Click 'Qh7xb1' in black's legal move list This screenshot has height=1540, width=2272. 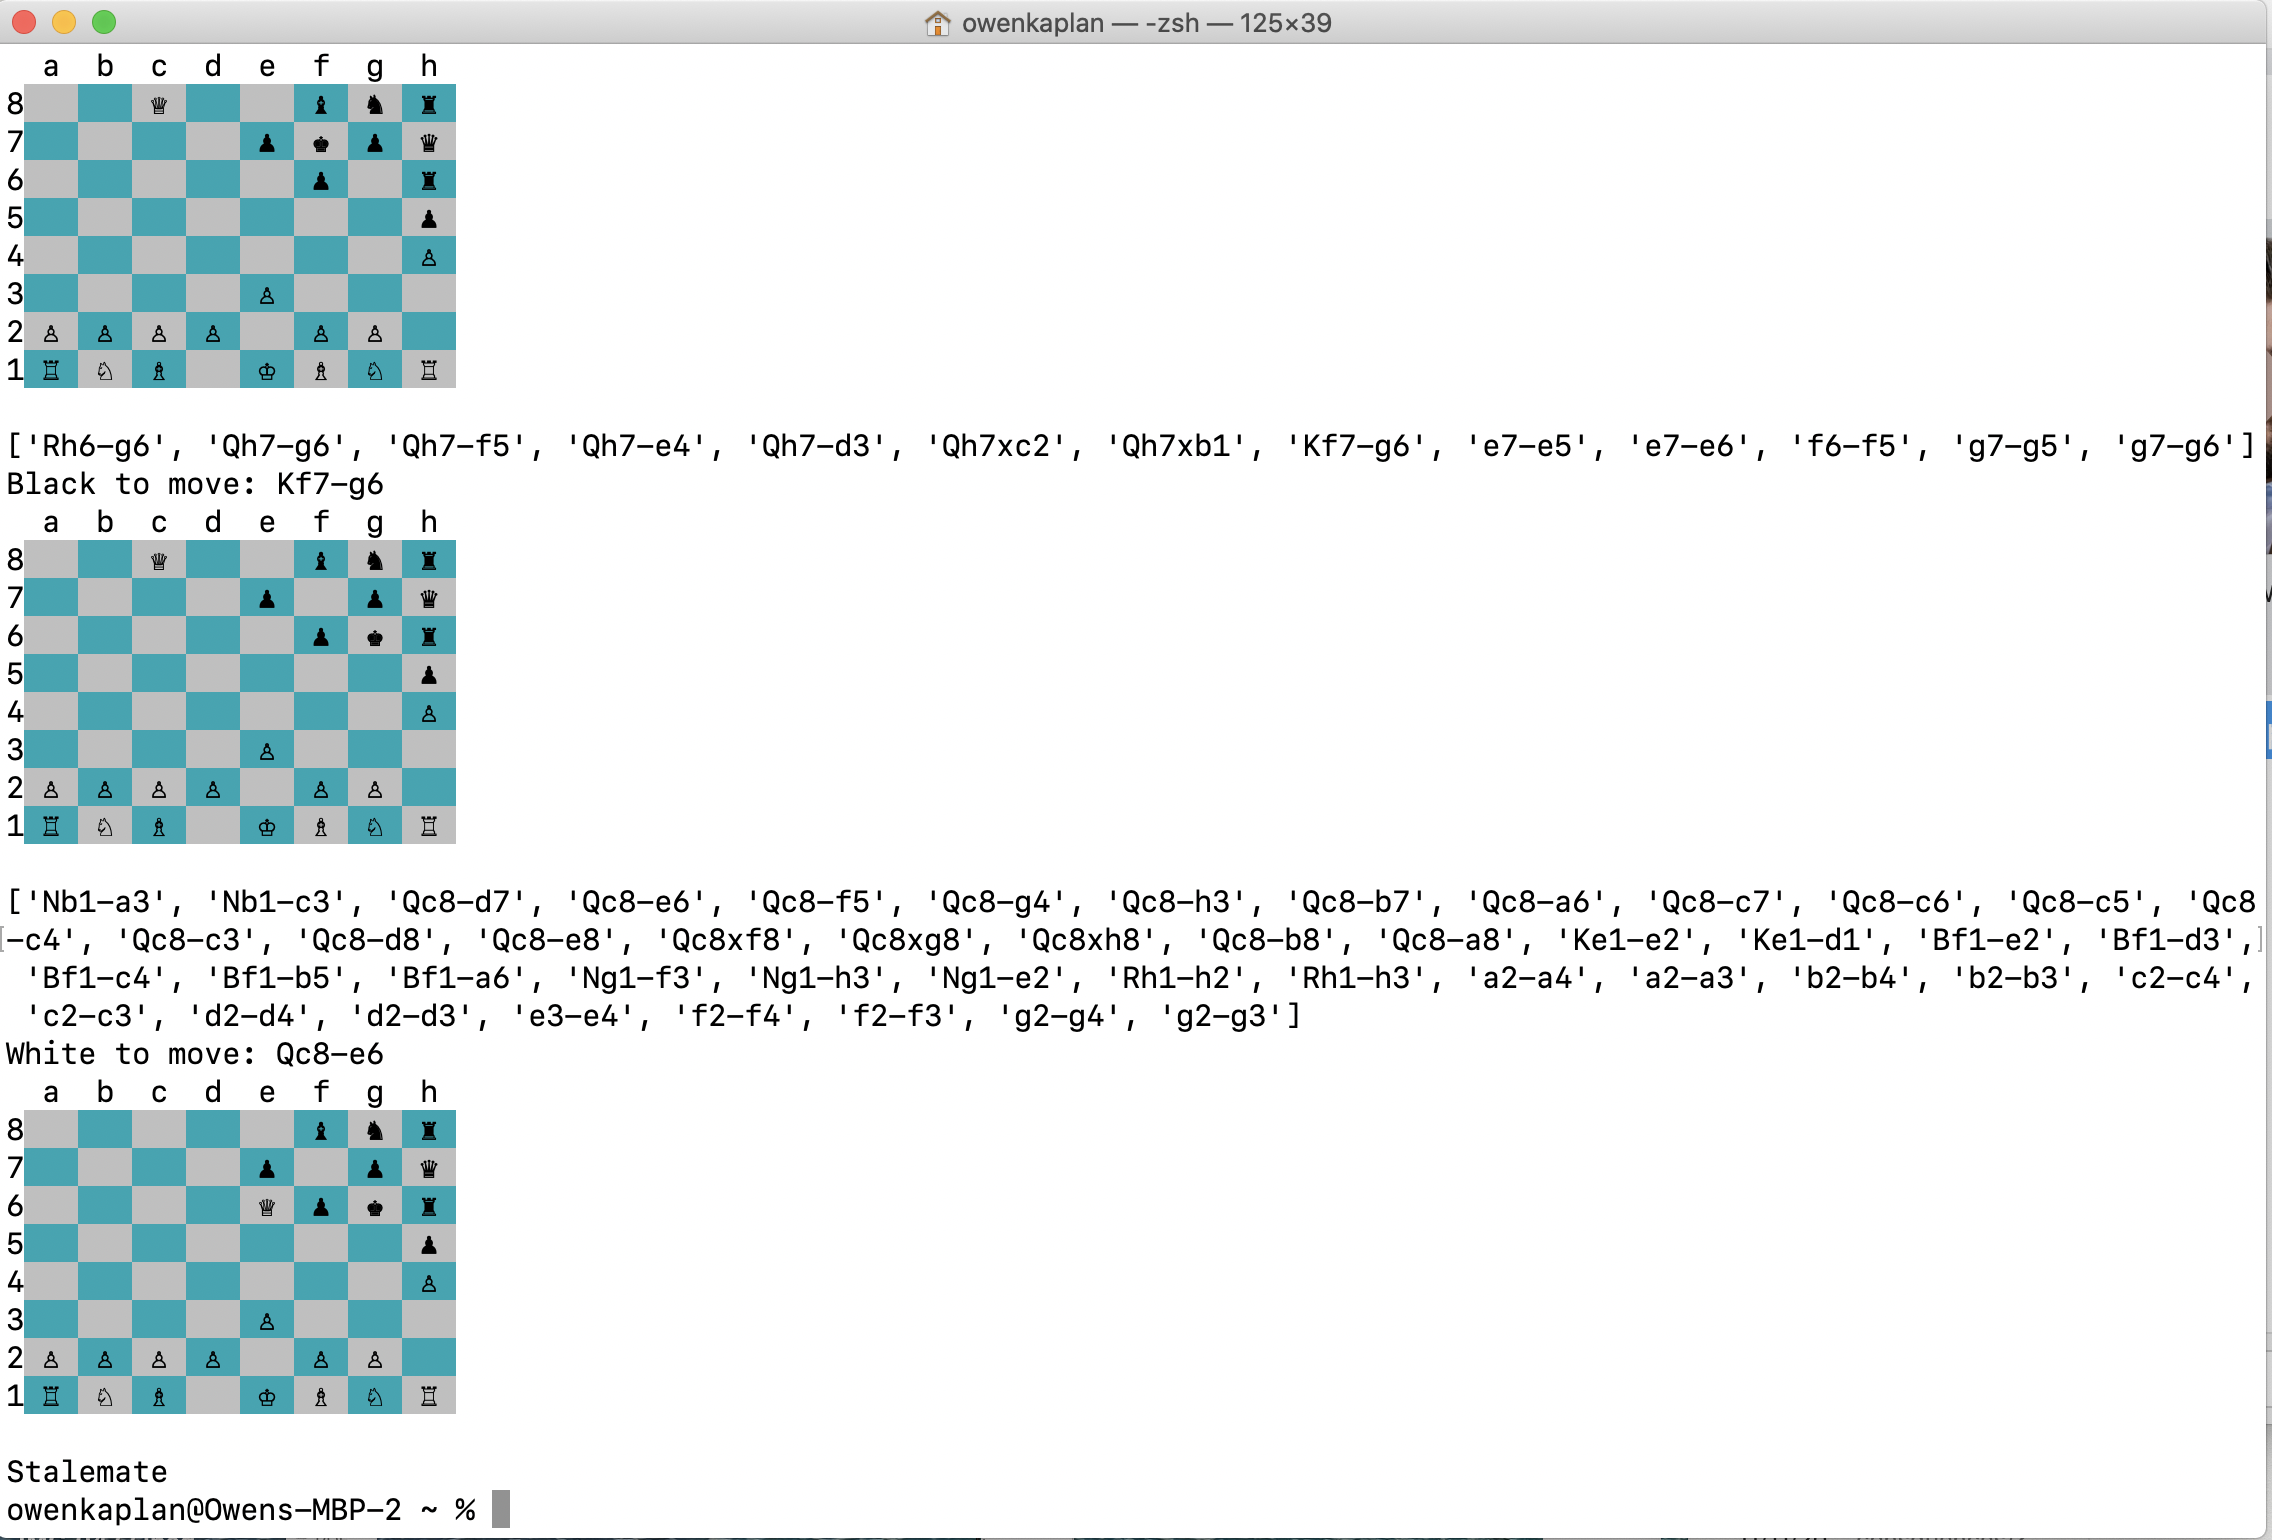1176,446
